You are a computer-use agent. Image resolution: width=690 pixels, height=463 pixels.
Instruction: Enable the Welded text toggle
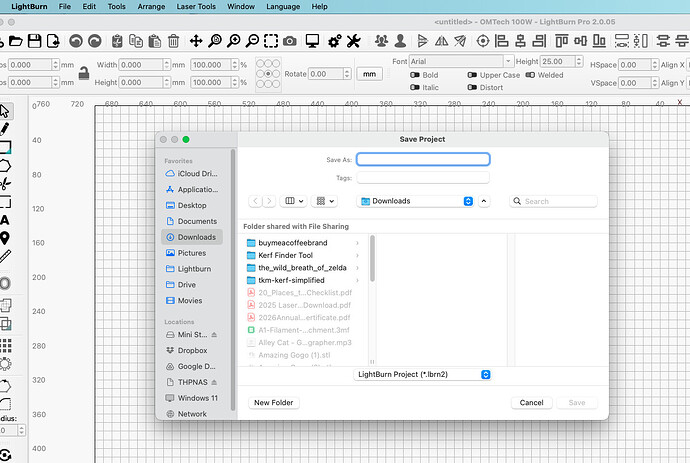[x=530, y=75]
